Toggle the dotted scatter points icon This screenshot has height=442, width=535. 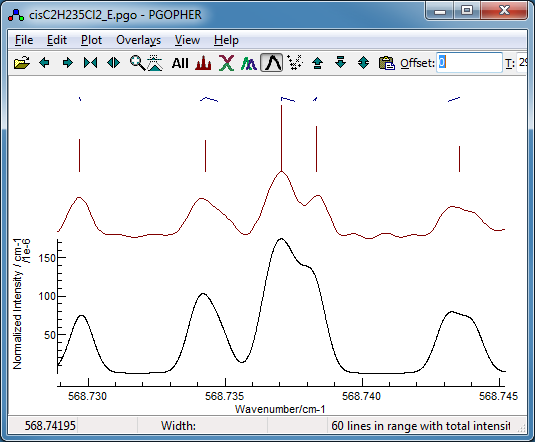click(x=294, y=63)
